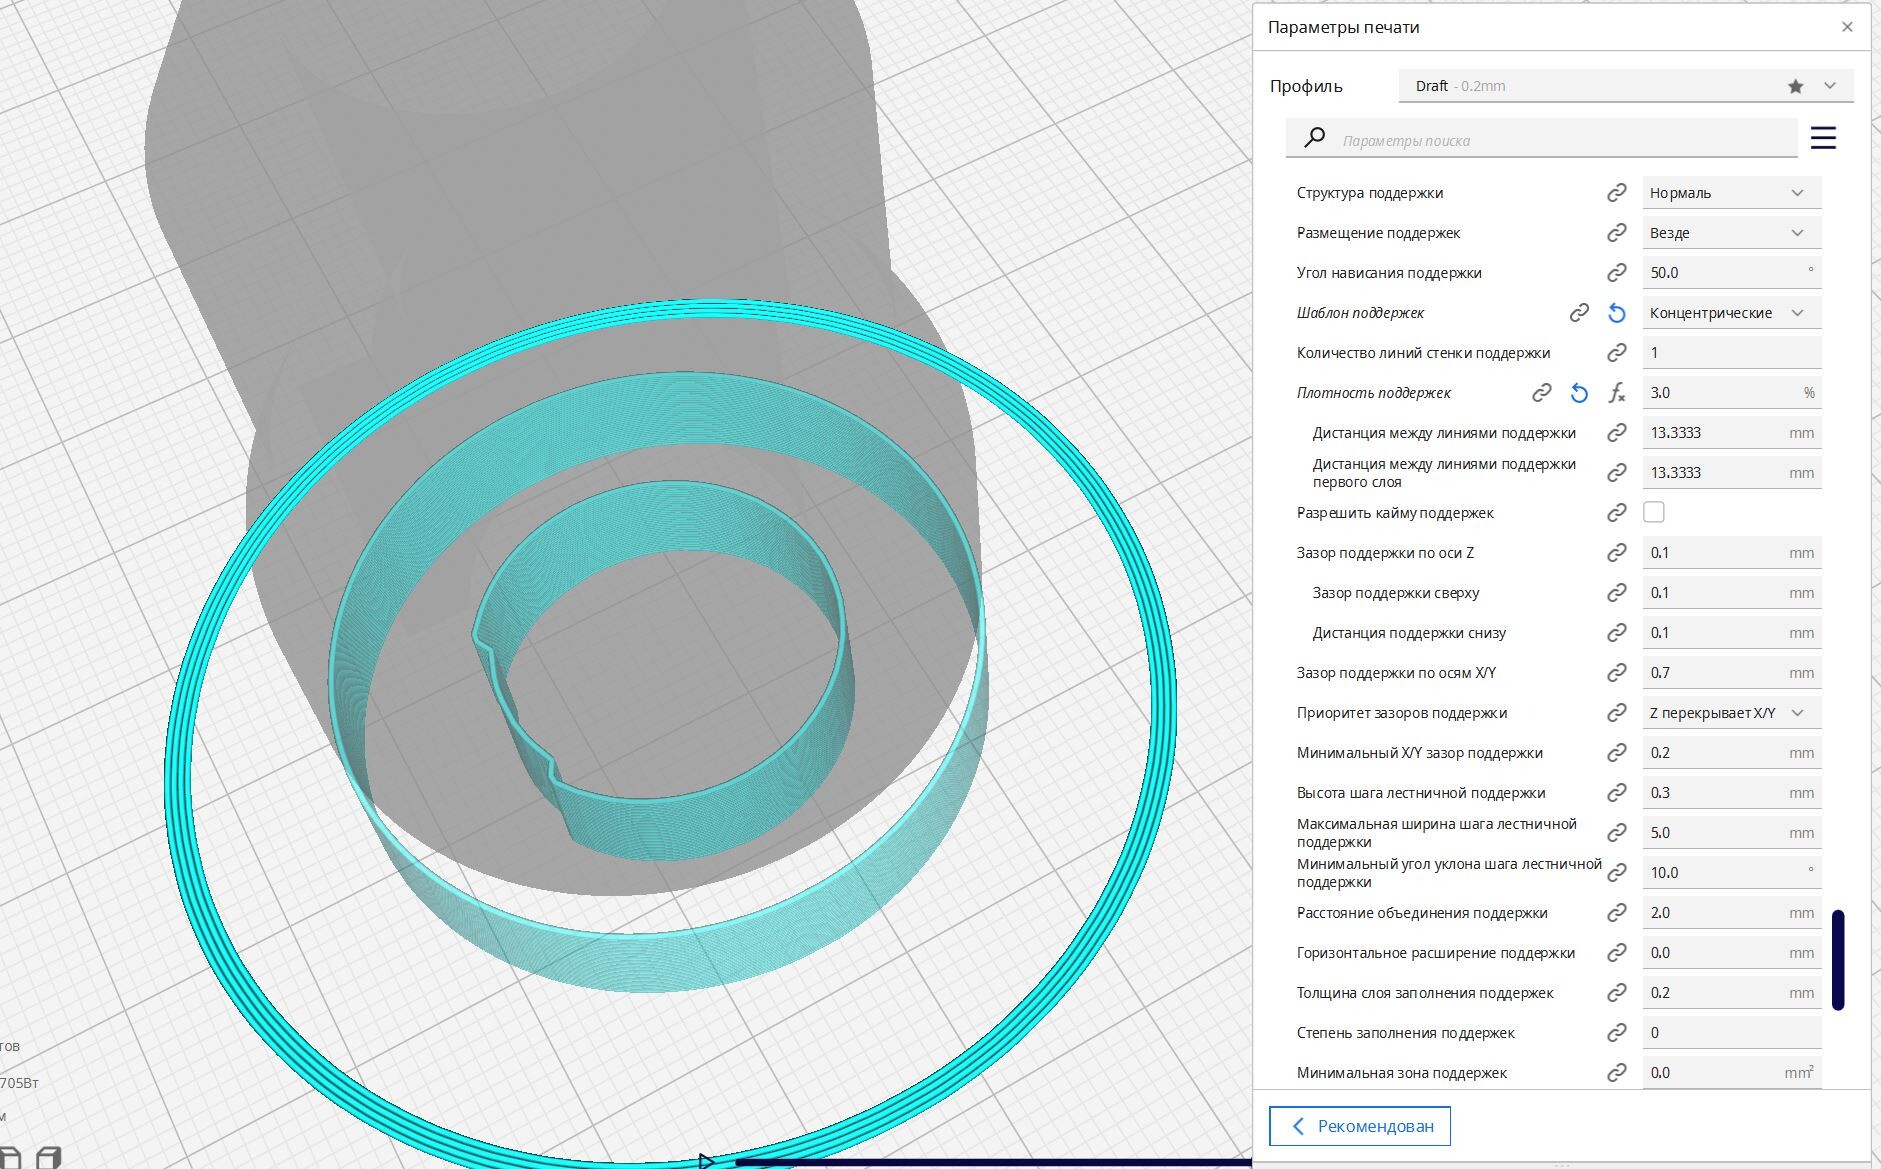Click the link icon next to 'Структура поддержки'
The width and height of the screenshot is (1881, 1169).
(x=1616, y=193)
